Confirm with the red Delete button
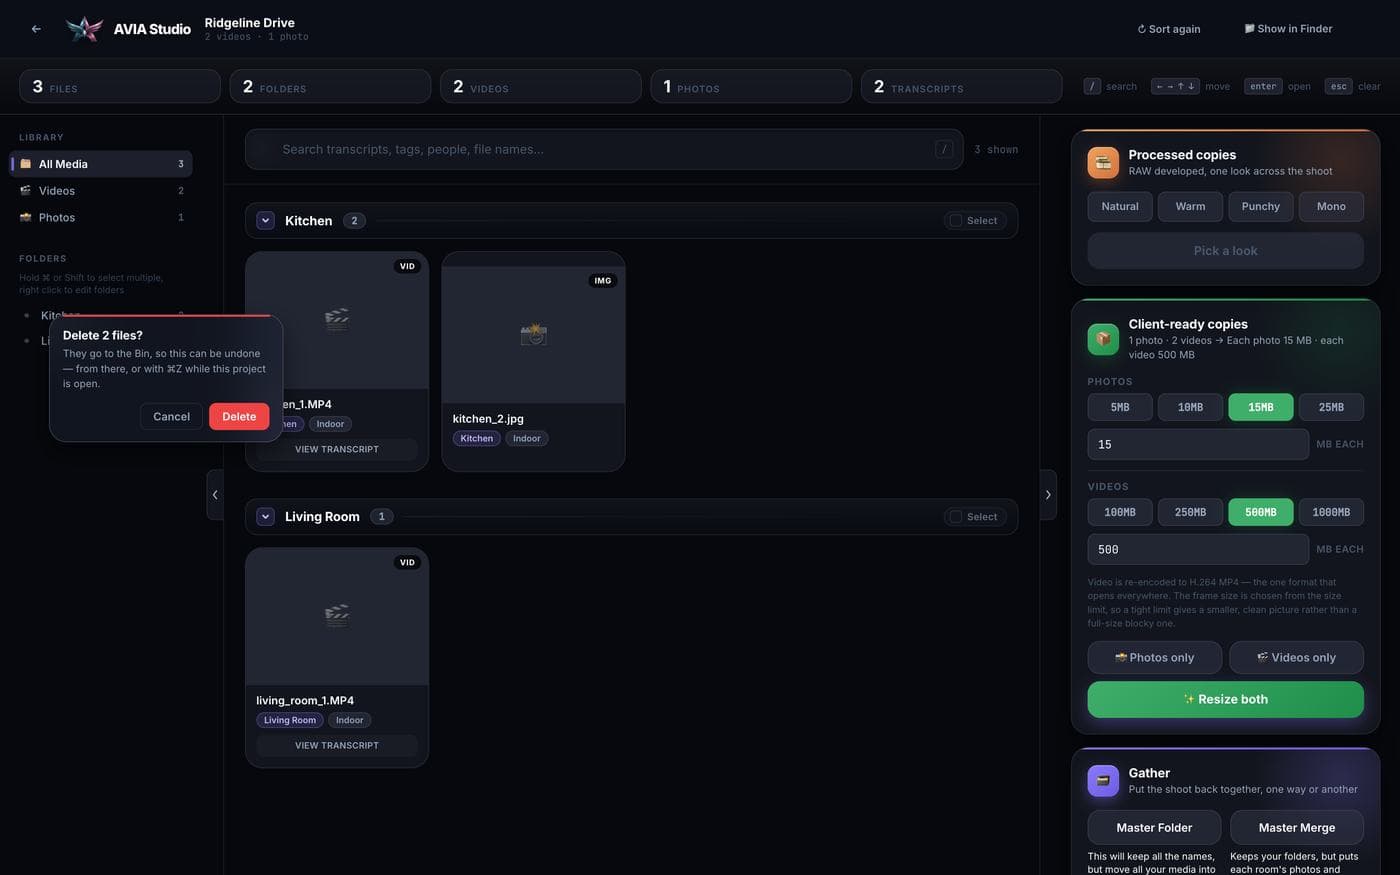This screenshot has width=1400, height=875. pyautogui.click(x=239, y=417)
